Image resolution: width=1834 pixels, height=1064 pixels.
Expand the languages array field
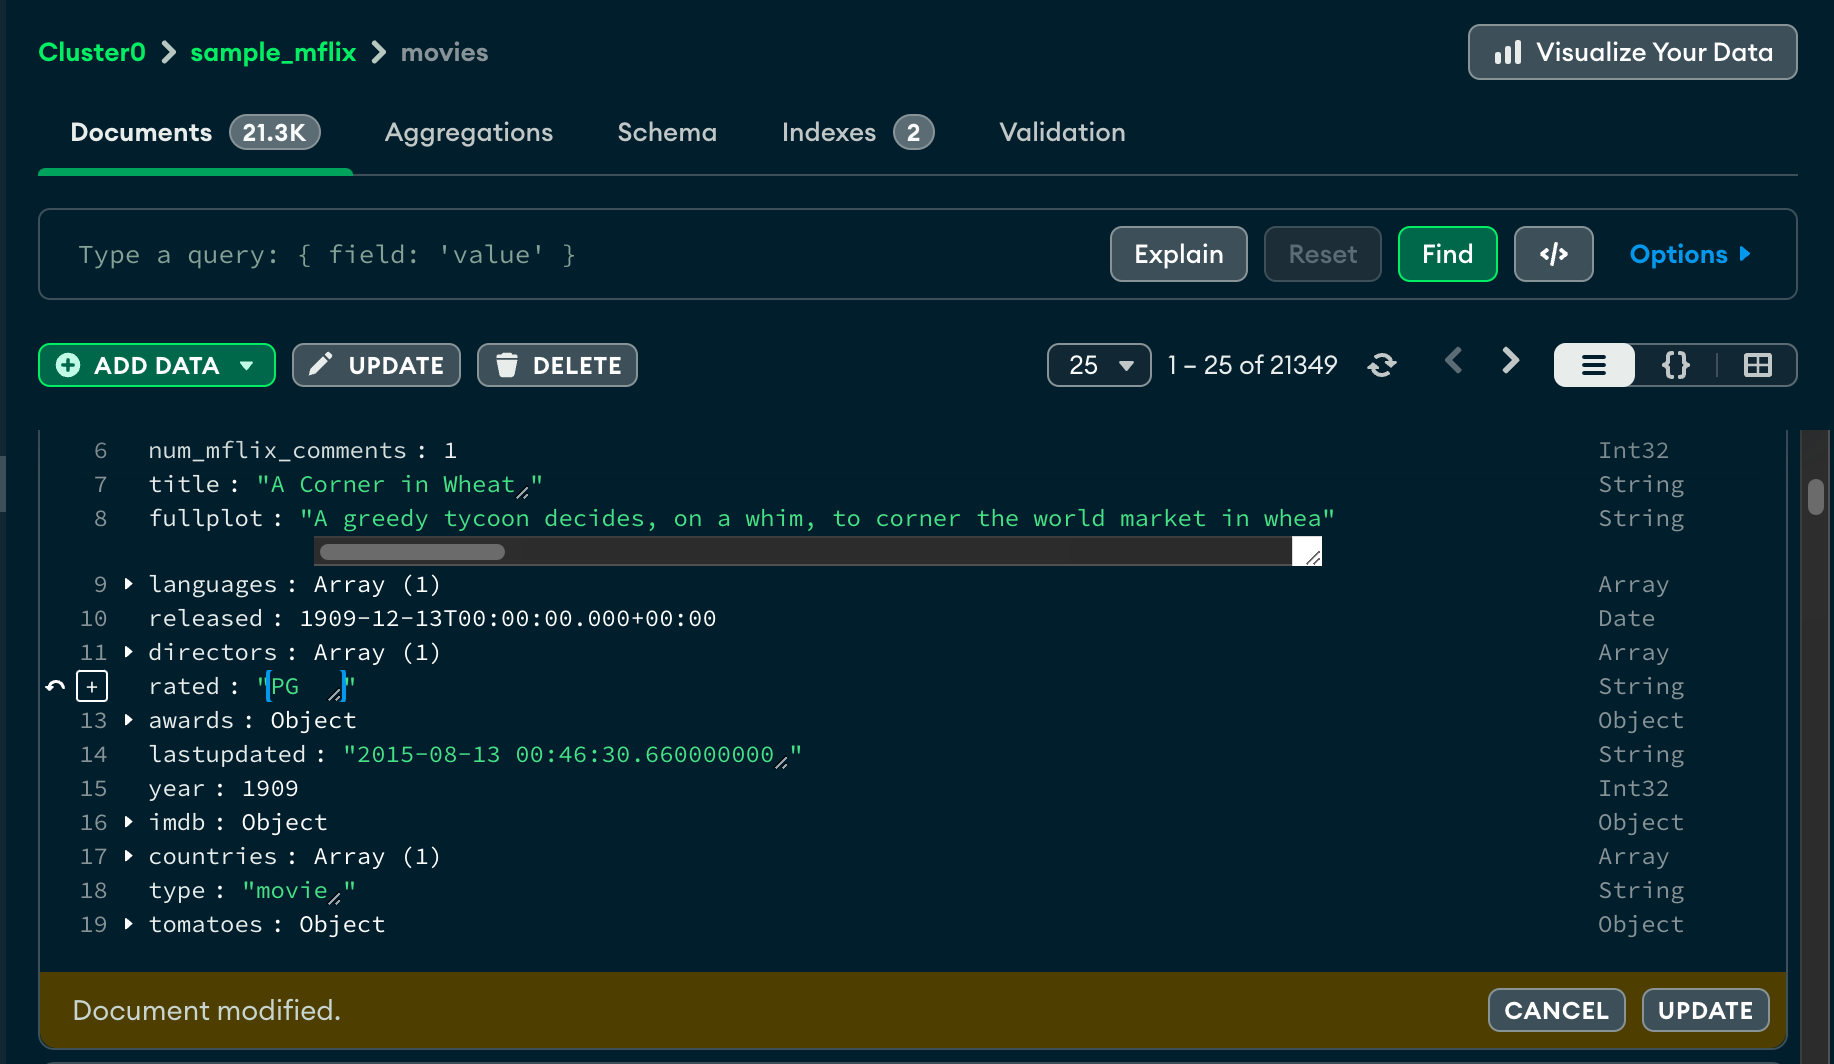coord(129,584)
